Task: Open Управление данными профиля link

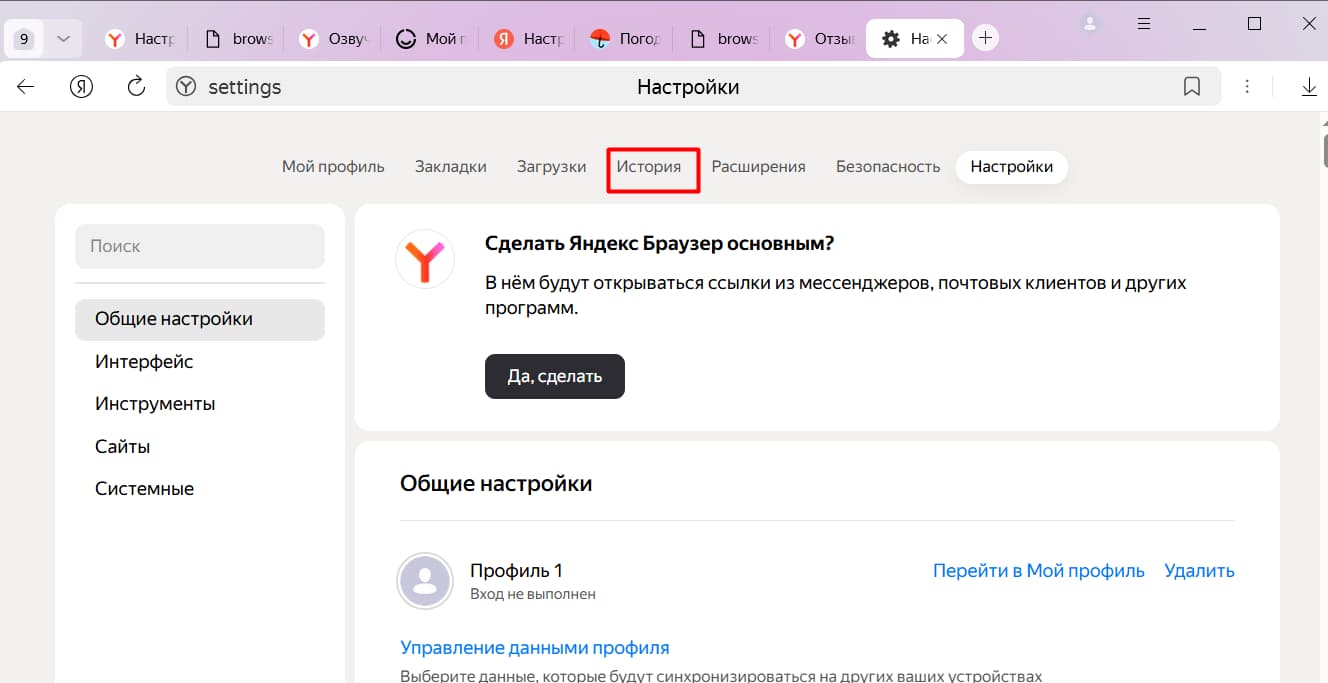Action: click(x=535, y=648)
